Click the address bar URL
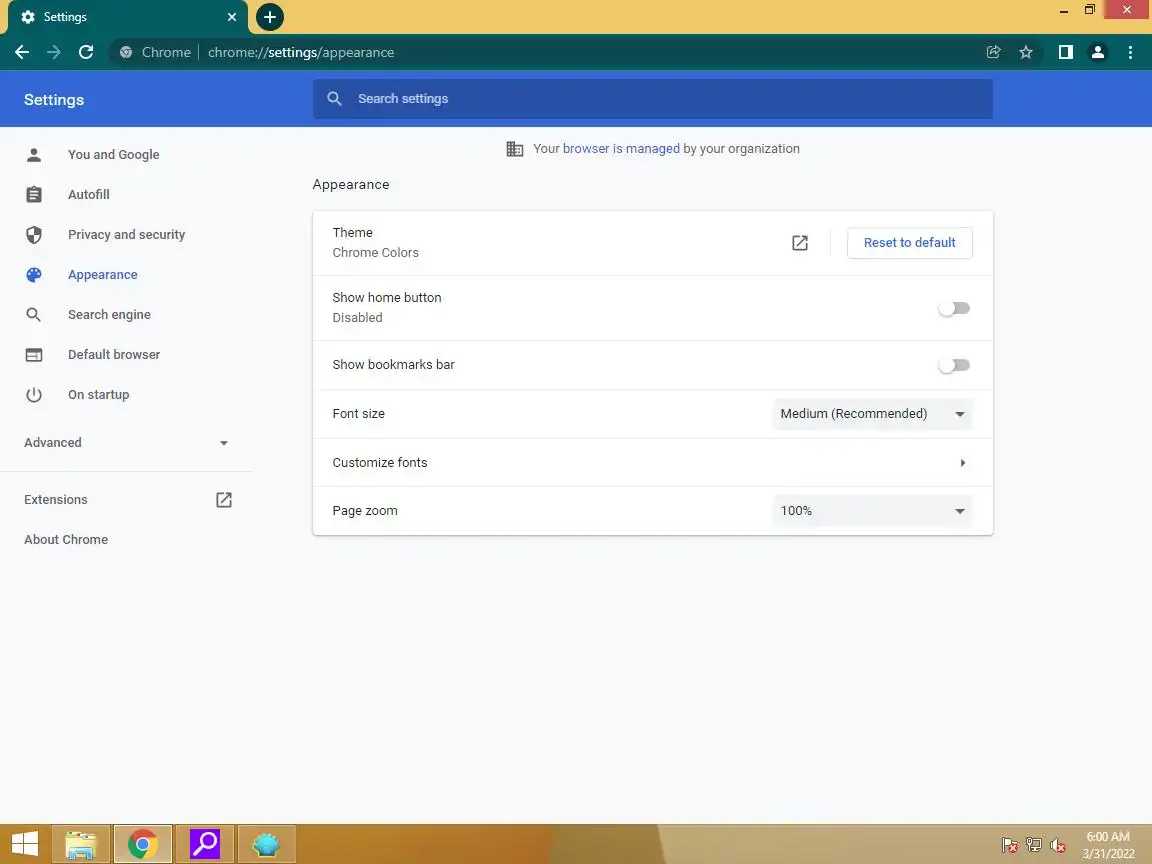The image size is (1152, 864). coord(300,52)
